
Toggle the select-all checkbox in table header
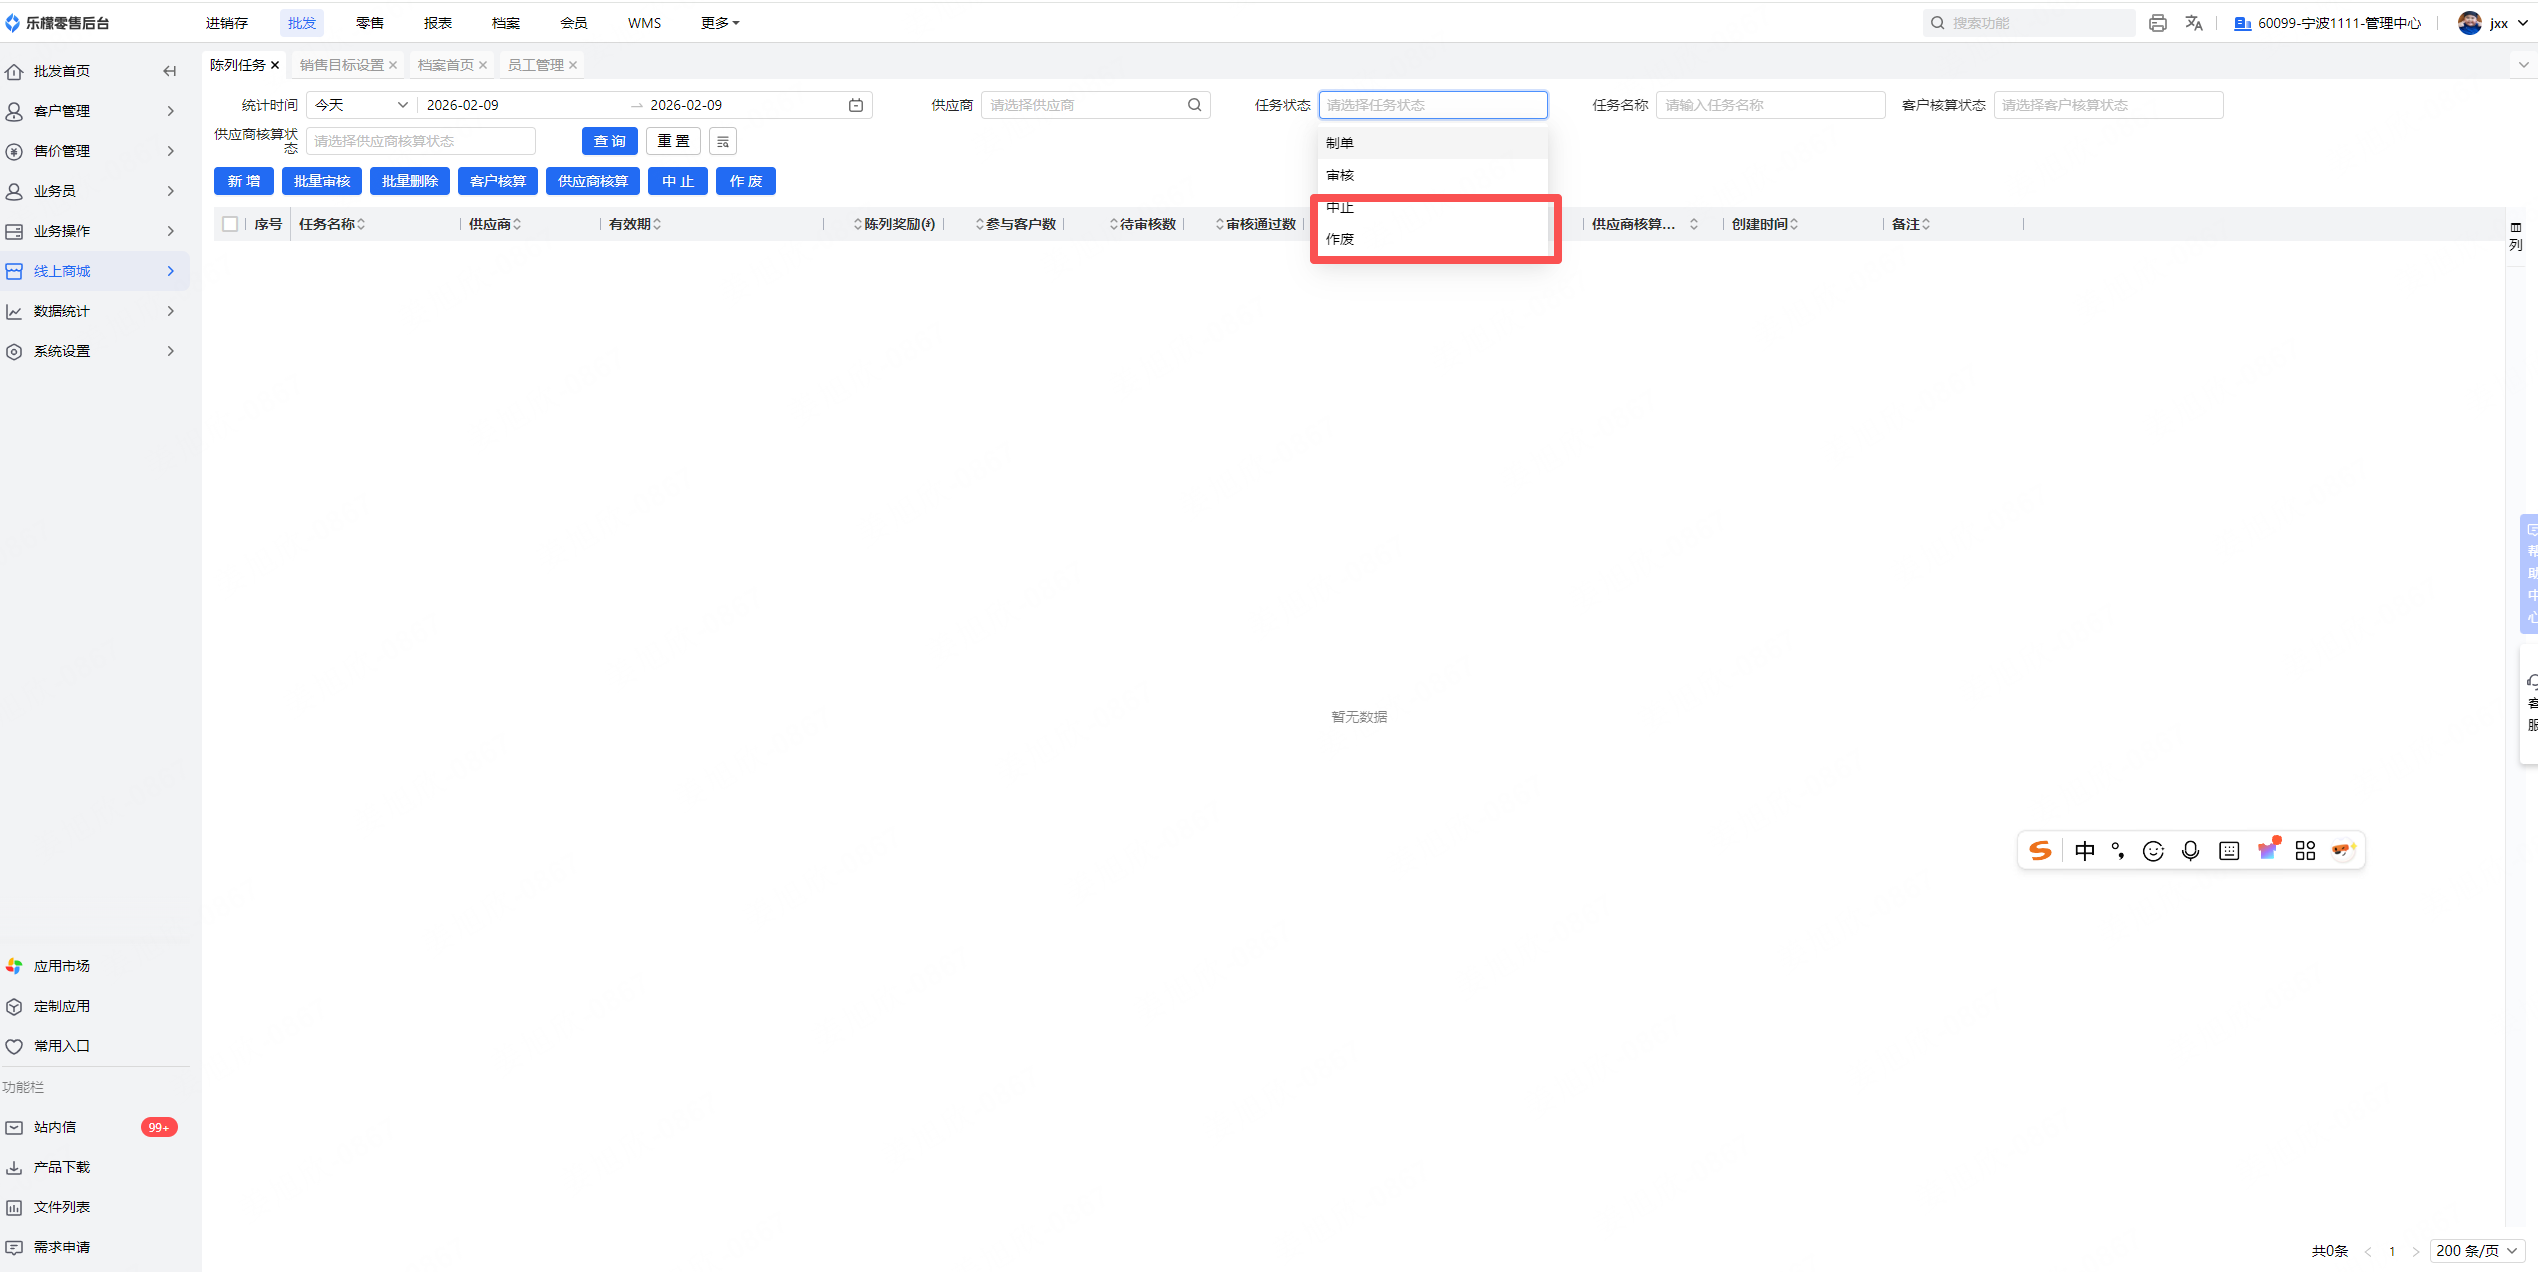230,224
